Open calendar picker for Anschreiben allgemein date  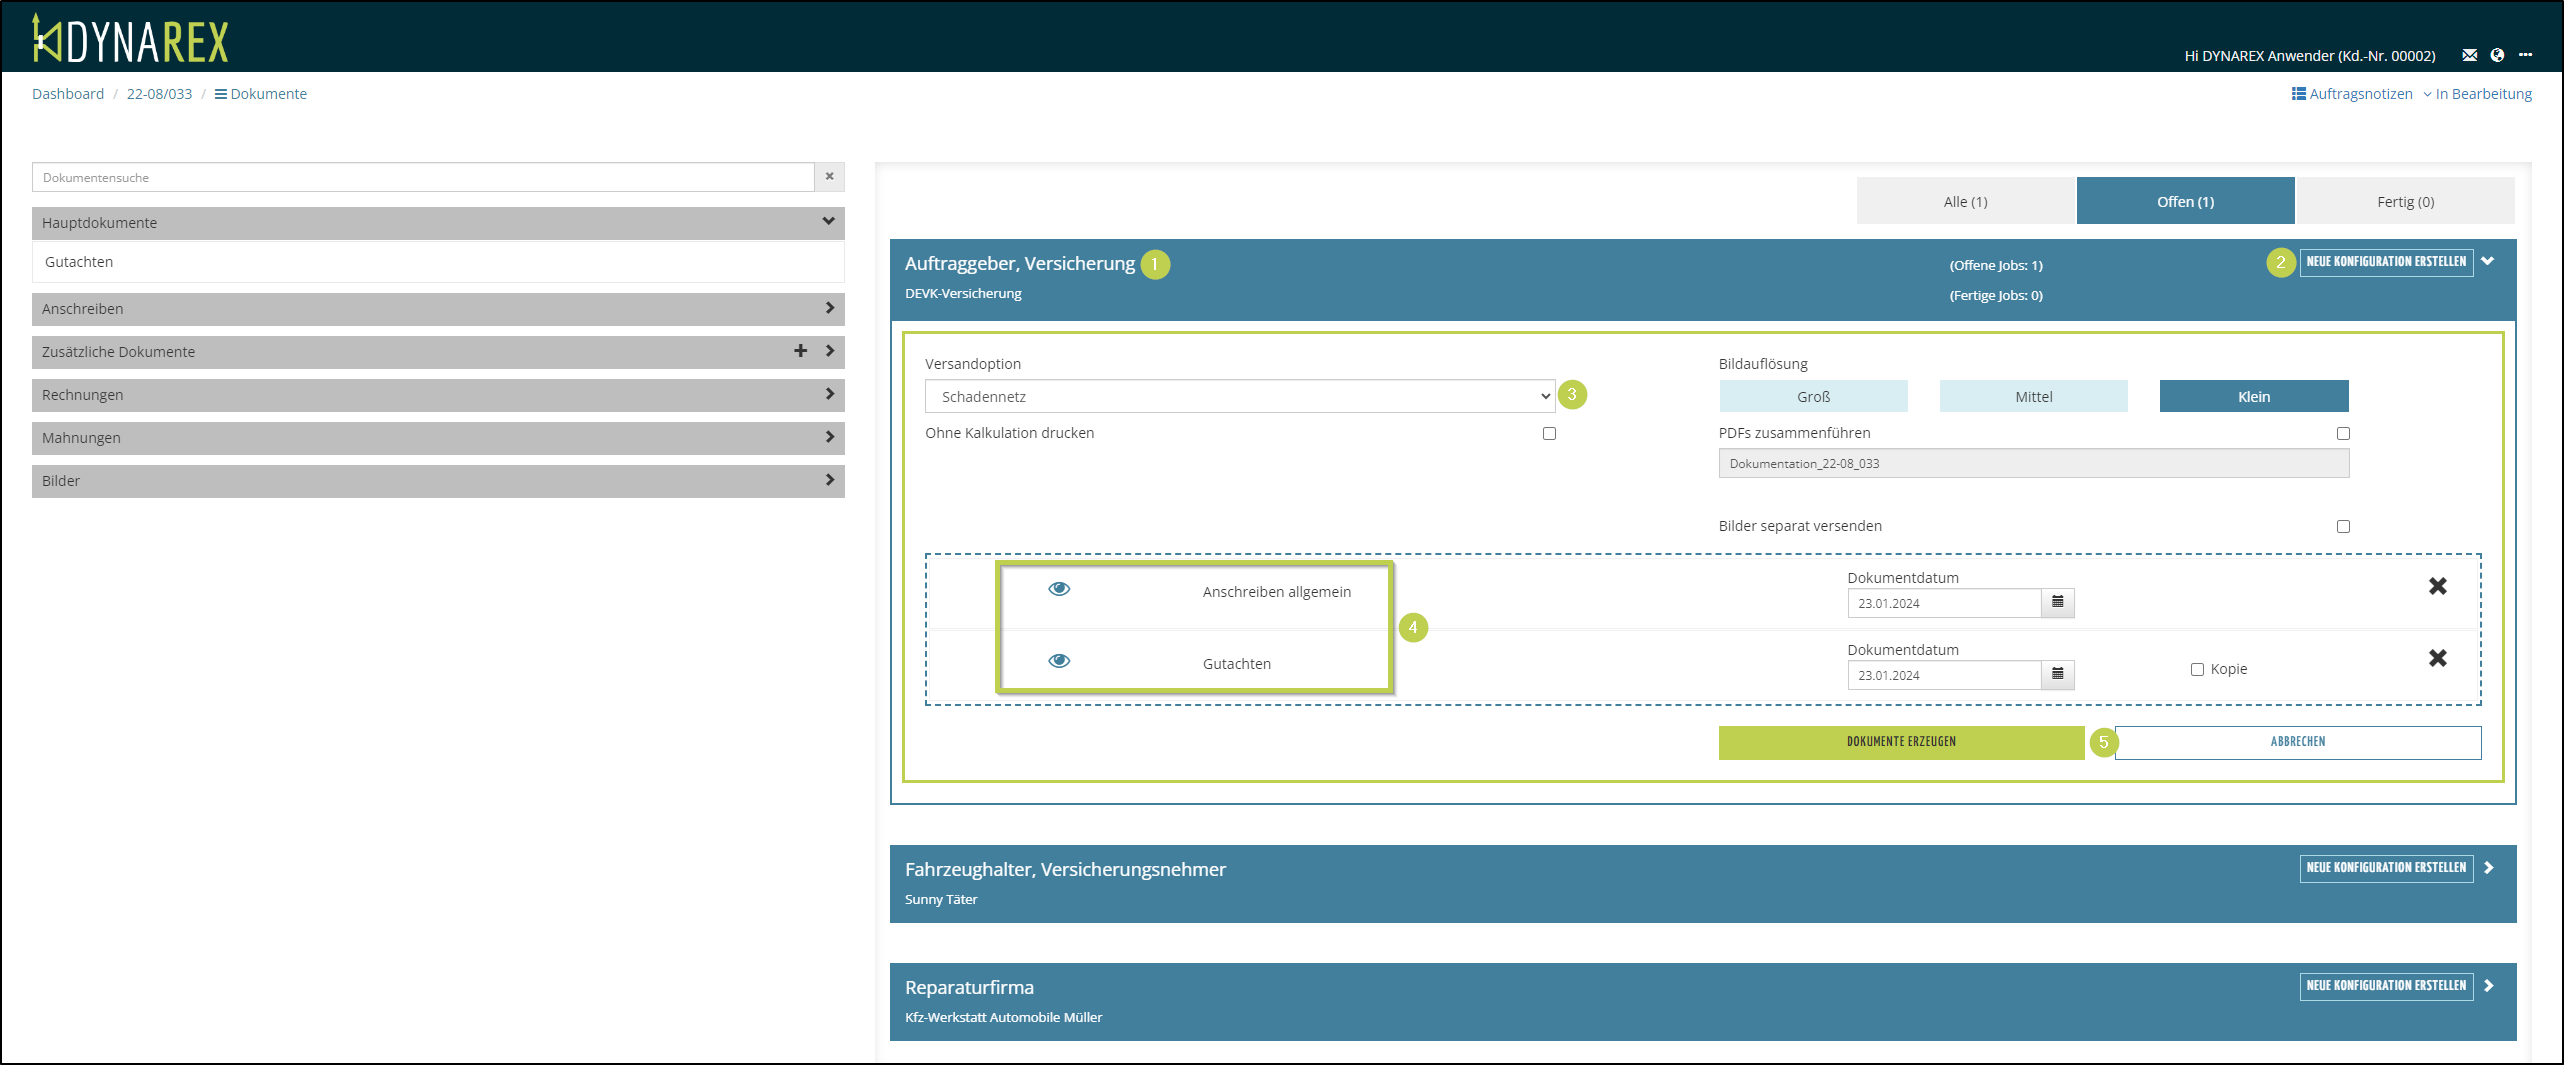[2057, 603]
